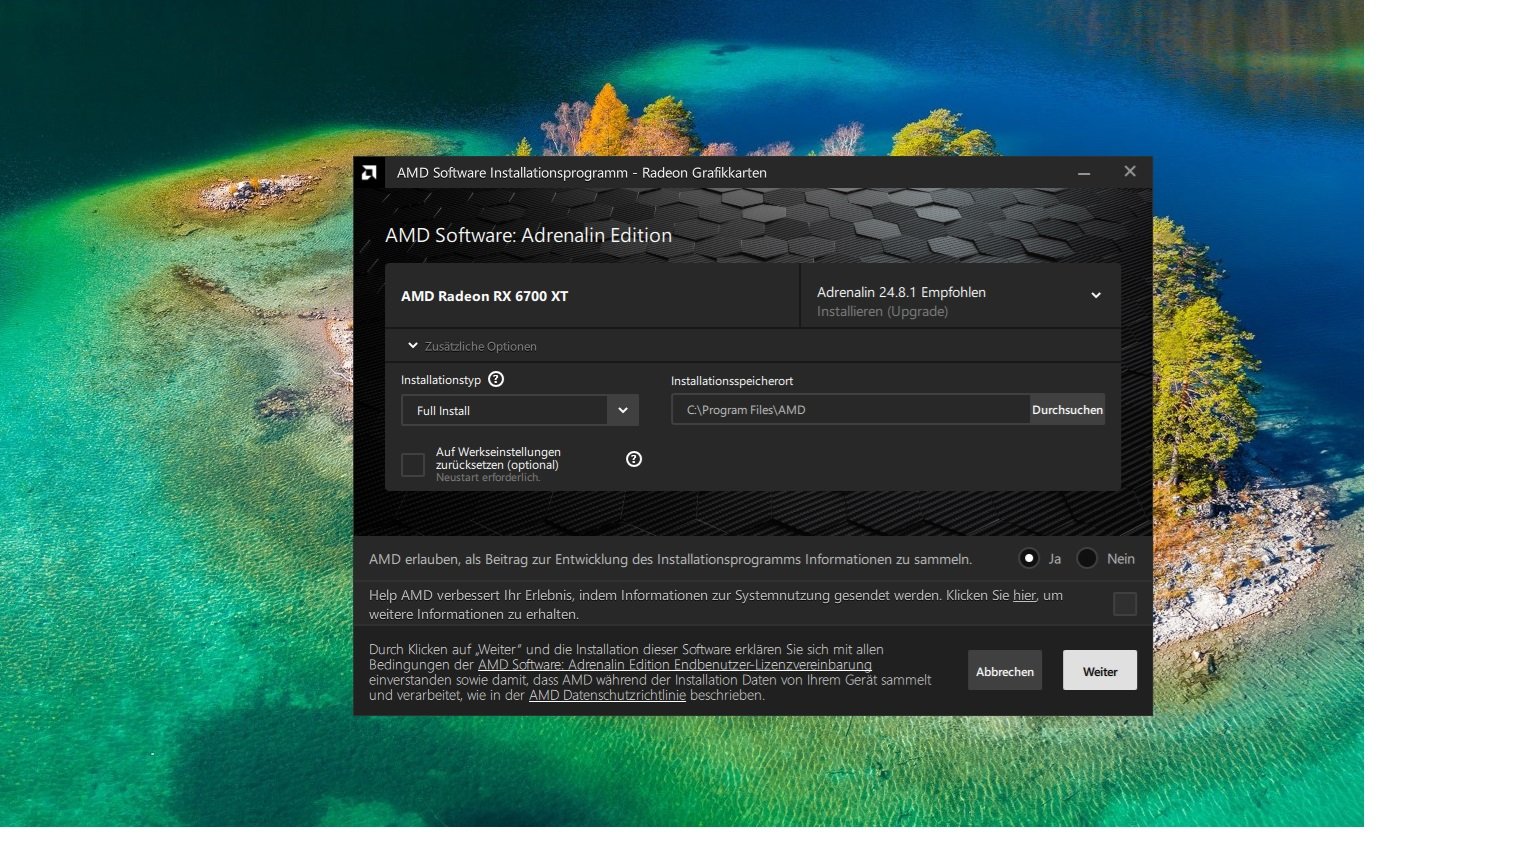This screenshot has width=1536, height=864.
Task: Click the Weiter button
Action: (x=1100, y=671)
